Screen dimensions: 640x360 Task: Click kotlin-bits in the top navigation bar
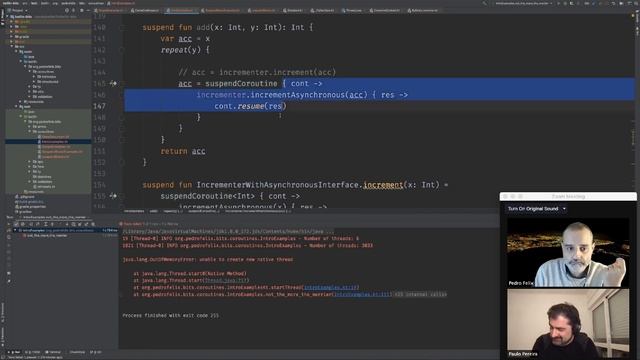tap(11, 3)
